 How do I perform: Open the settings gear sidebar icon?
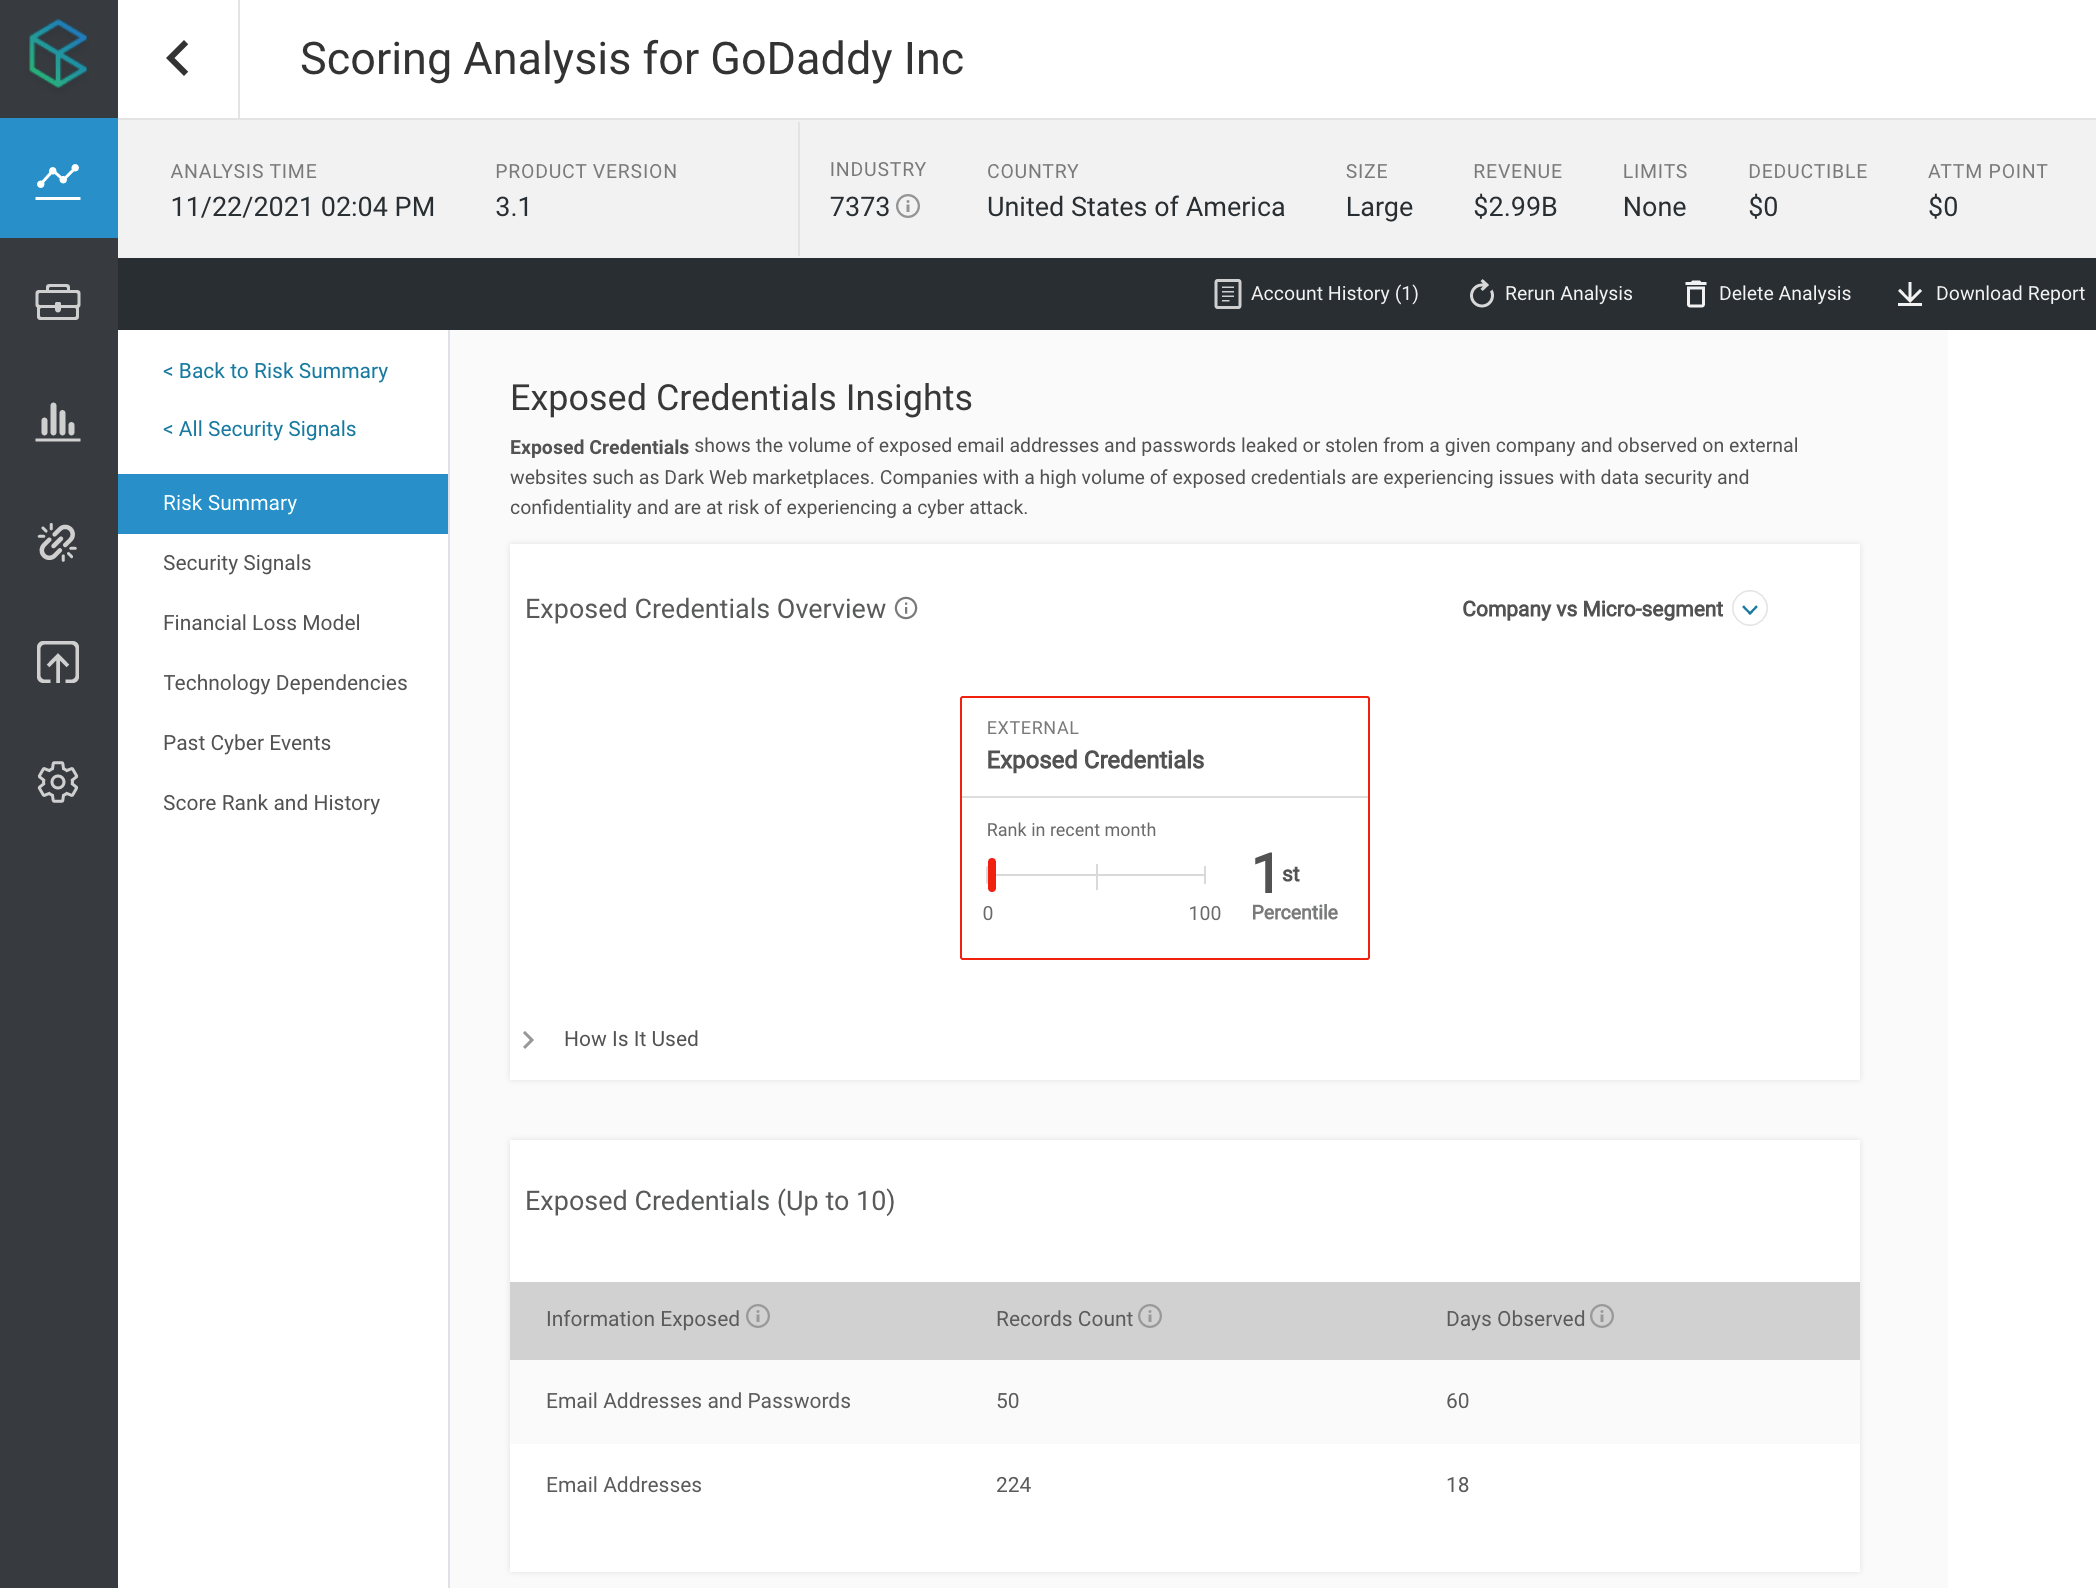click(x=58, y=781)
